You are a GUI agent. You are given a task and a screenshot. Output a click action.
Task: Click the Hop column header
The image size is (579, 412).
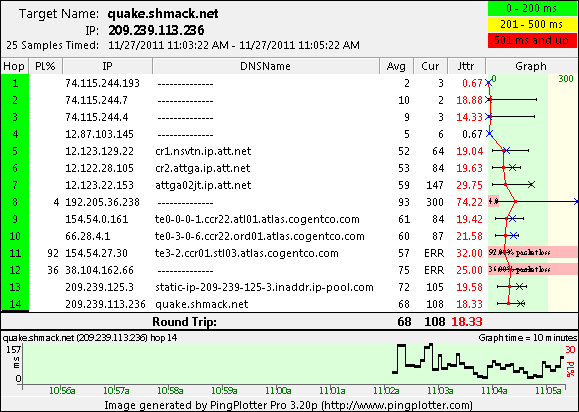14,66
